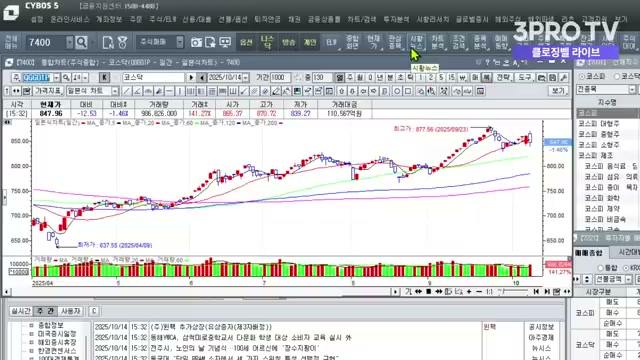Viewport: 640px width, 360px height.
Task: Switch to the 실시간 news tab
Action: pyautogui.click(x=21, y=311)
